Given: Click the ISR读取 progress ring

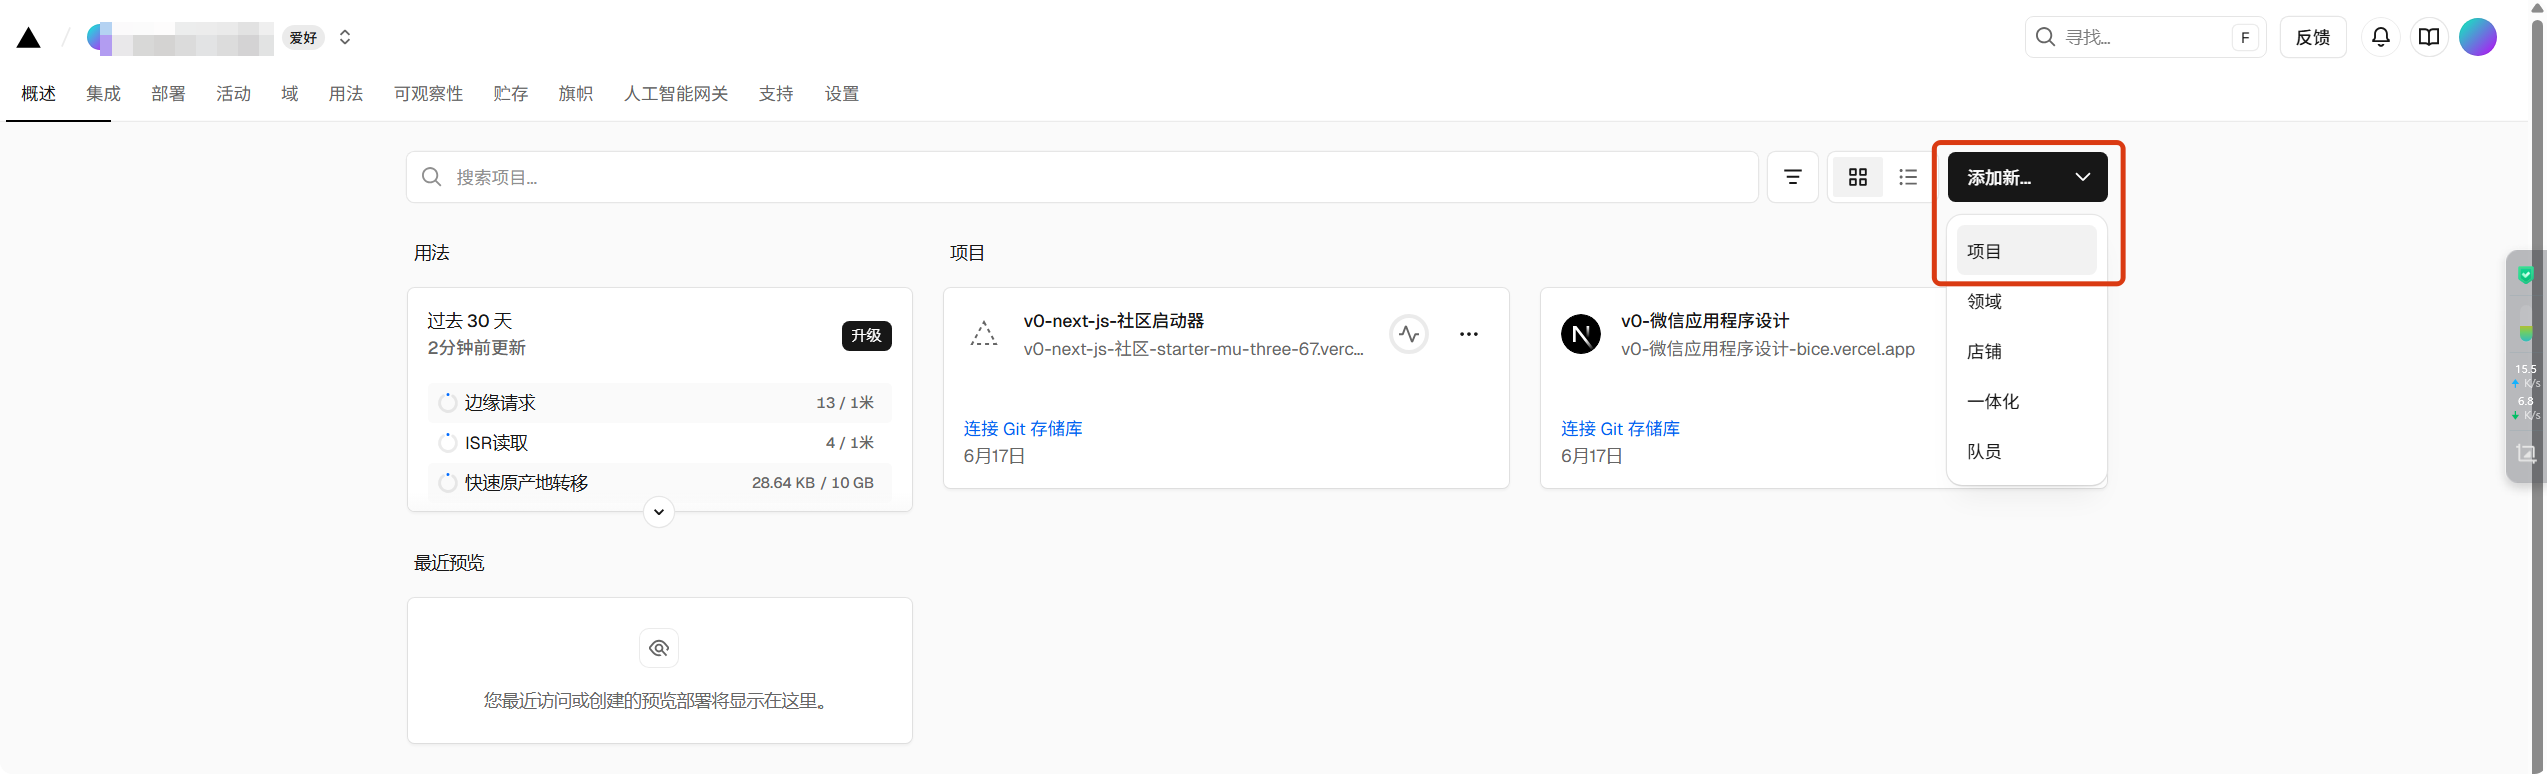Looking at the screenshot, I should [x=448, y=443].
